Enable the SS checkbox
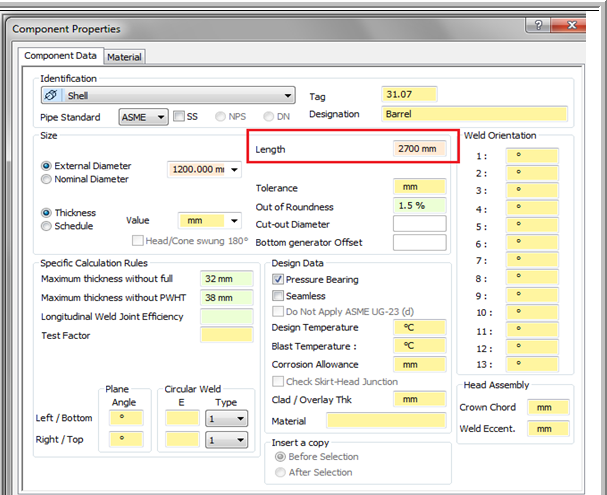The width and height of the screenshot is (607, 495). [x=179, y=117]
